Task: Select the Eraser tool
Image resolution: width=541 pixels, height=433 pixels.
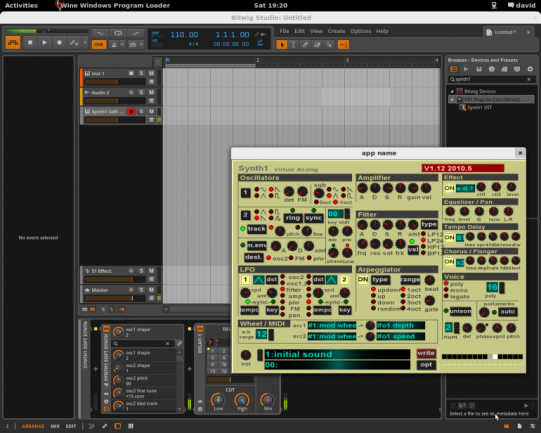Action: [317, 45]
